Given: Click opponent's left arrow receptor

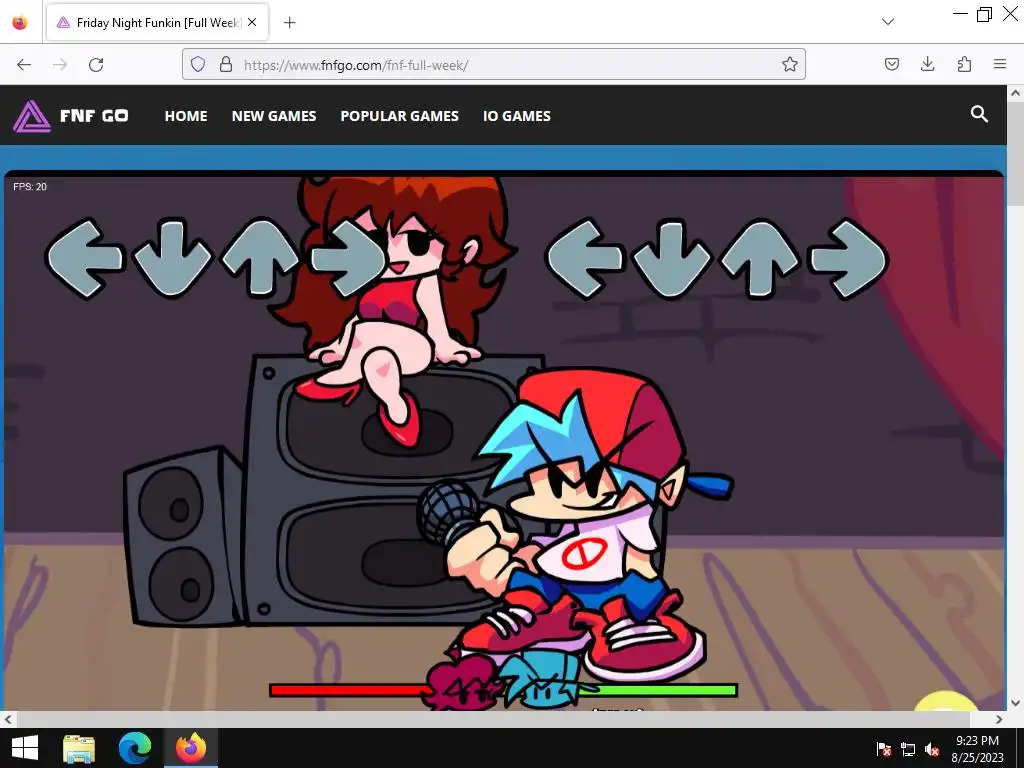Looking at the screenshot, I should (84, 259).
